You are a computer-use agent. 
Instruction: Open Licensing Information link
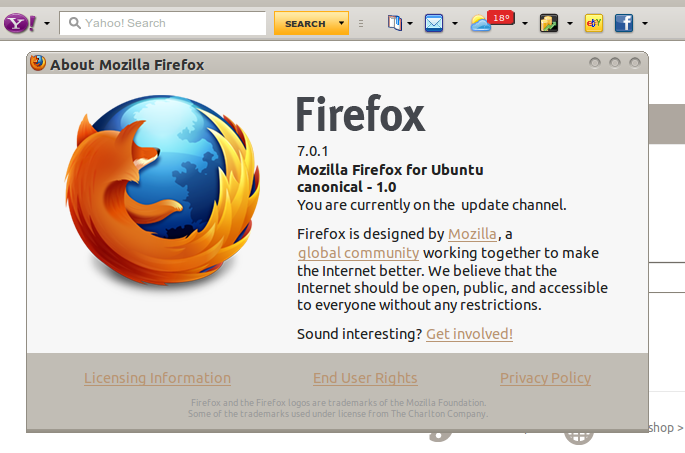157,378
